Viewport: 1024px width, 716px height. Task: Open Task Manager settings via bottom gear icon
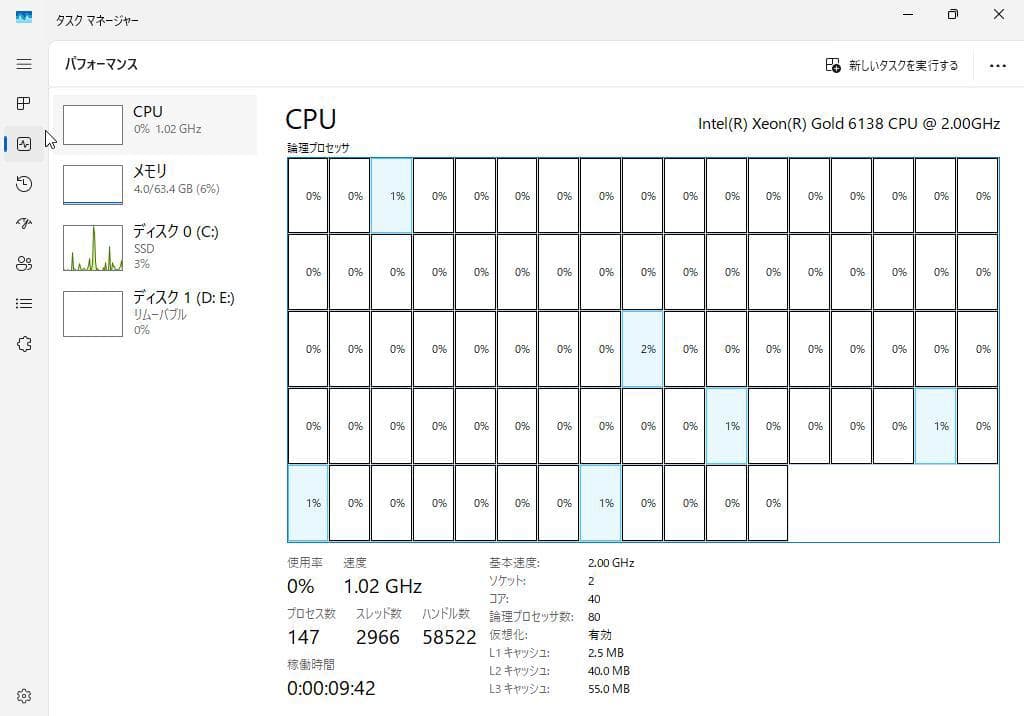pyautogui.click(x=24, y=695)
